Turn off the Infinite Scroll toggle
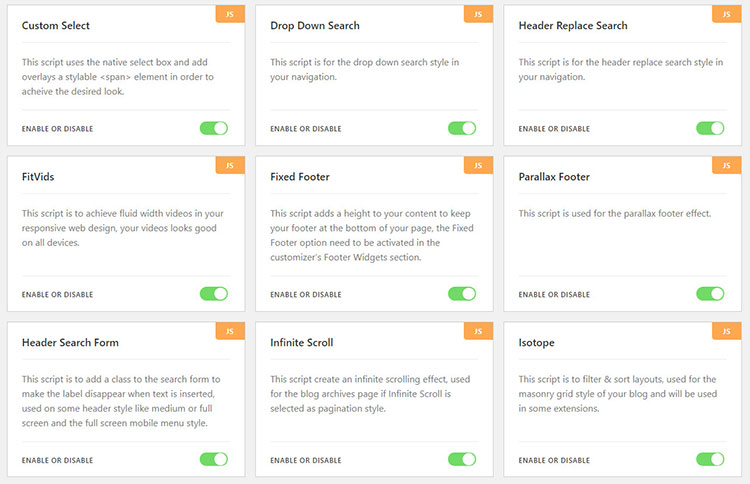750x484 pixels. [462, 460]
